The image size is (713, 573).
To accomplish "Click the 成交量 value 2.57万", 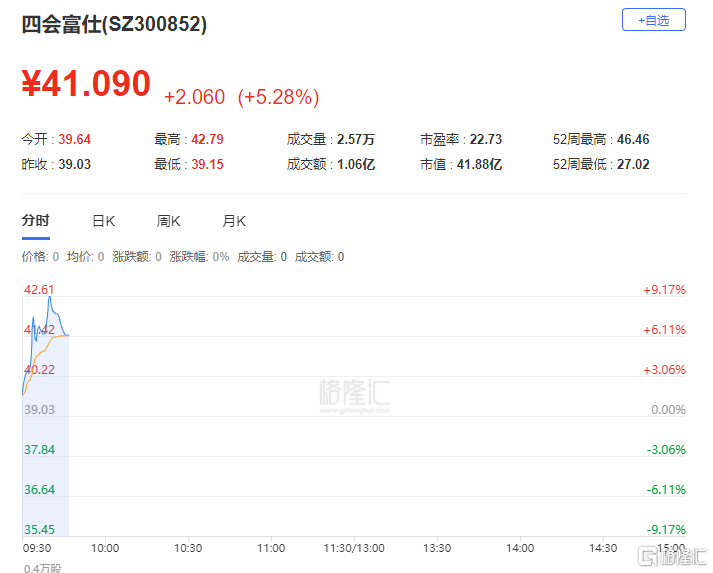I will [356, 139].
